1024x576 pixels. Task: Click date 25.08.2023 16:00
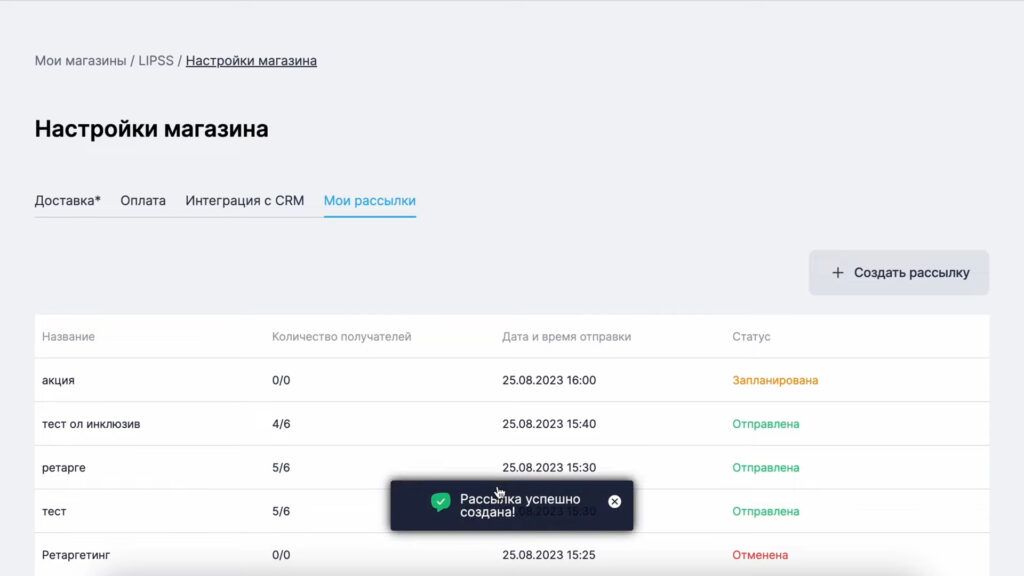click(x=549, y=380)
